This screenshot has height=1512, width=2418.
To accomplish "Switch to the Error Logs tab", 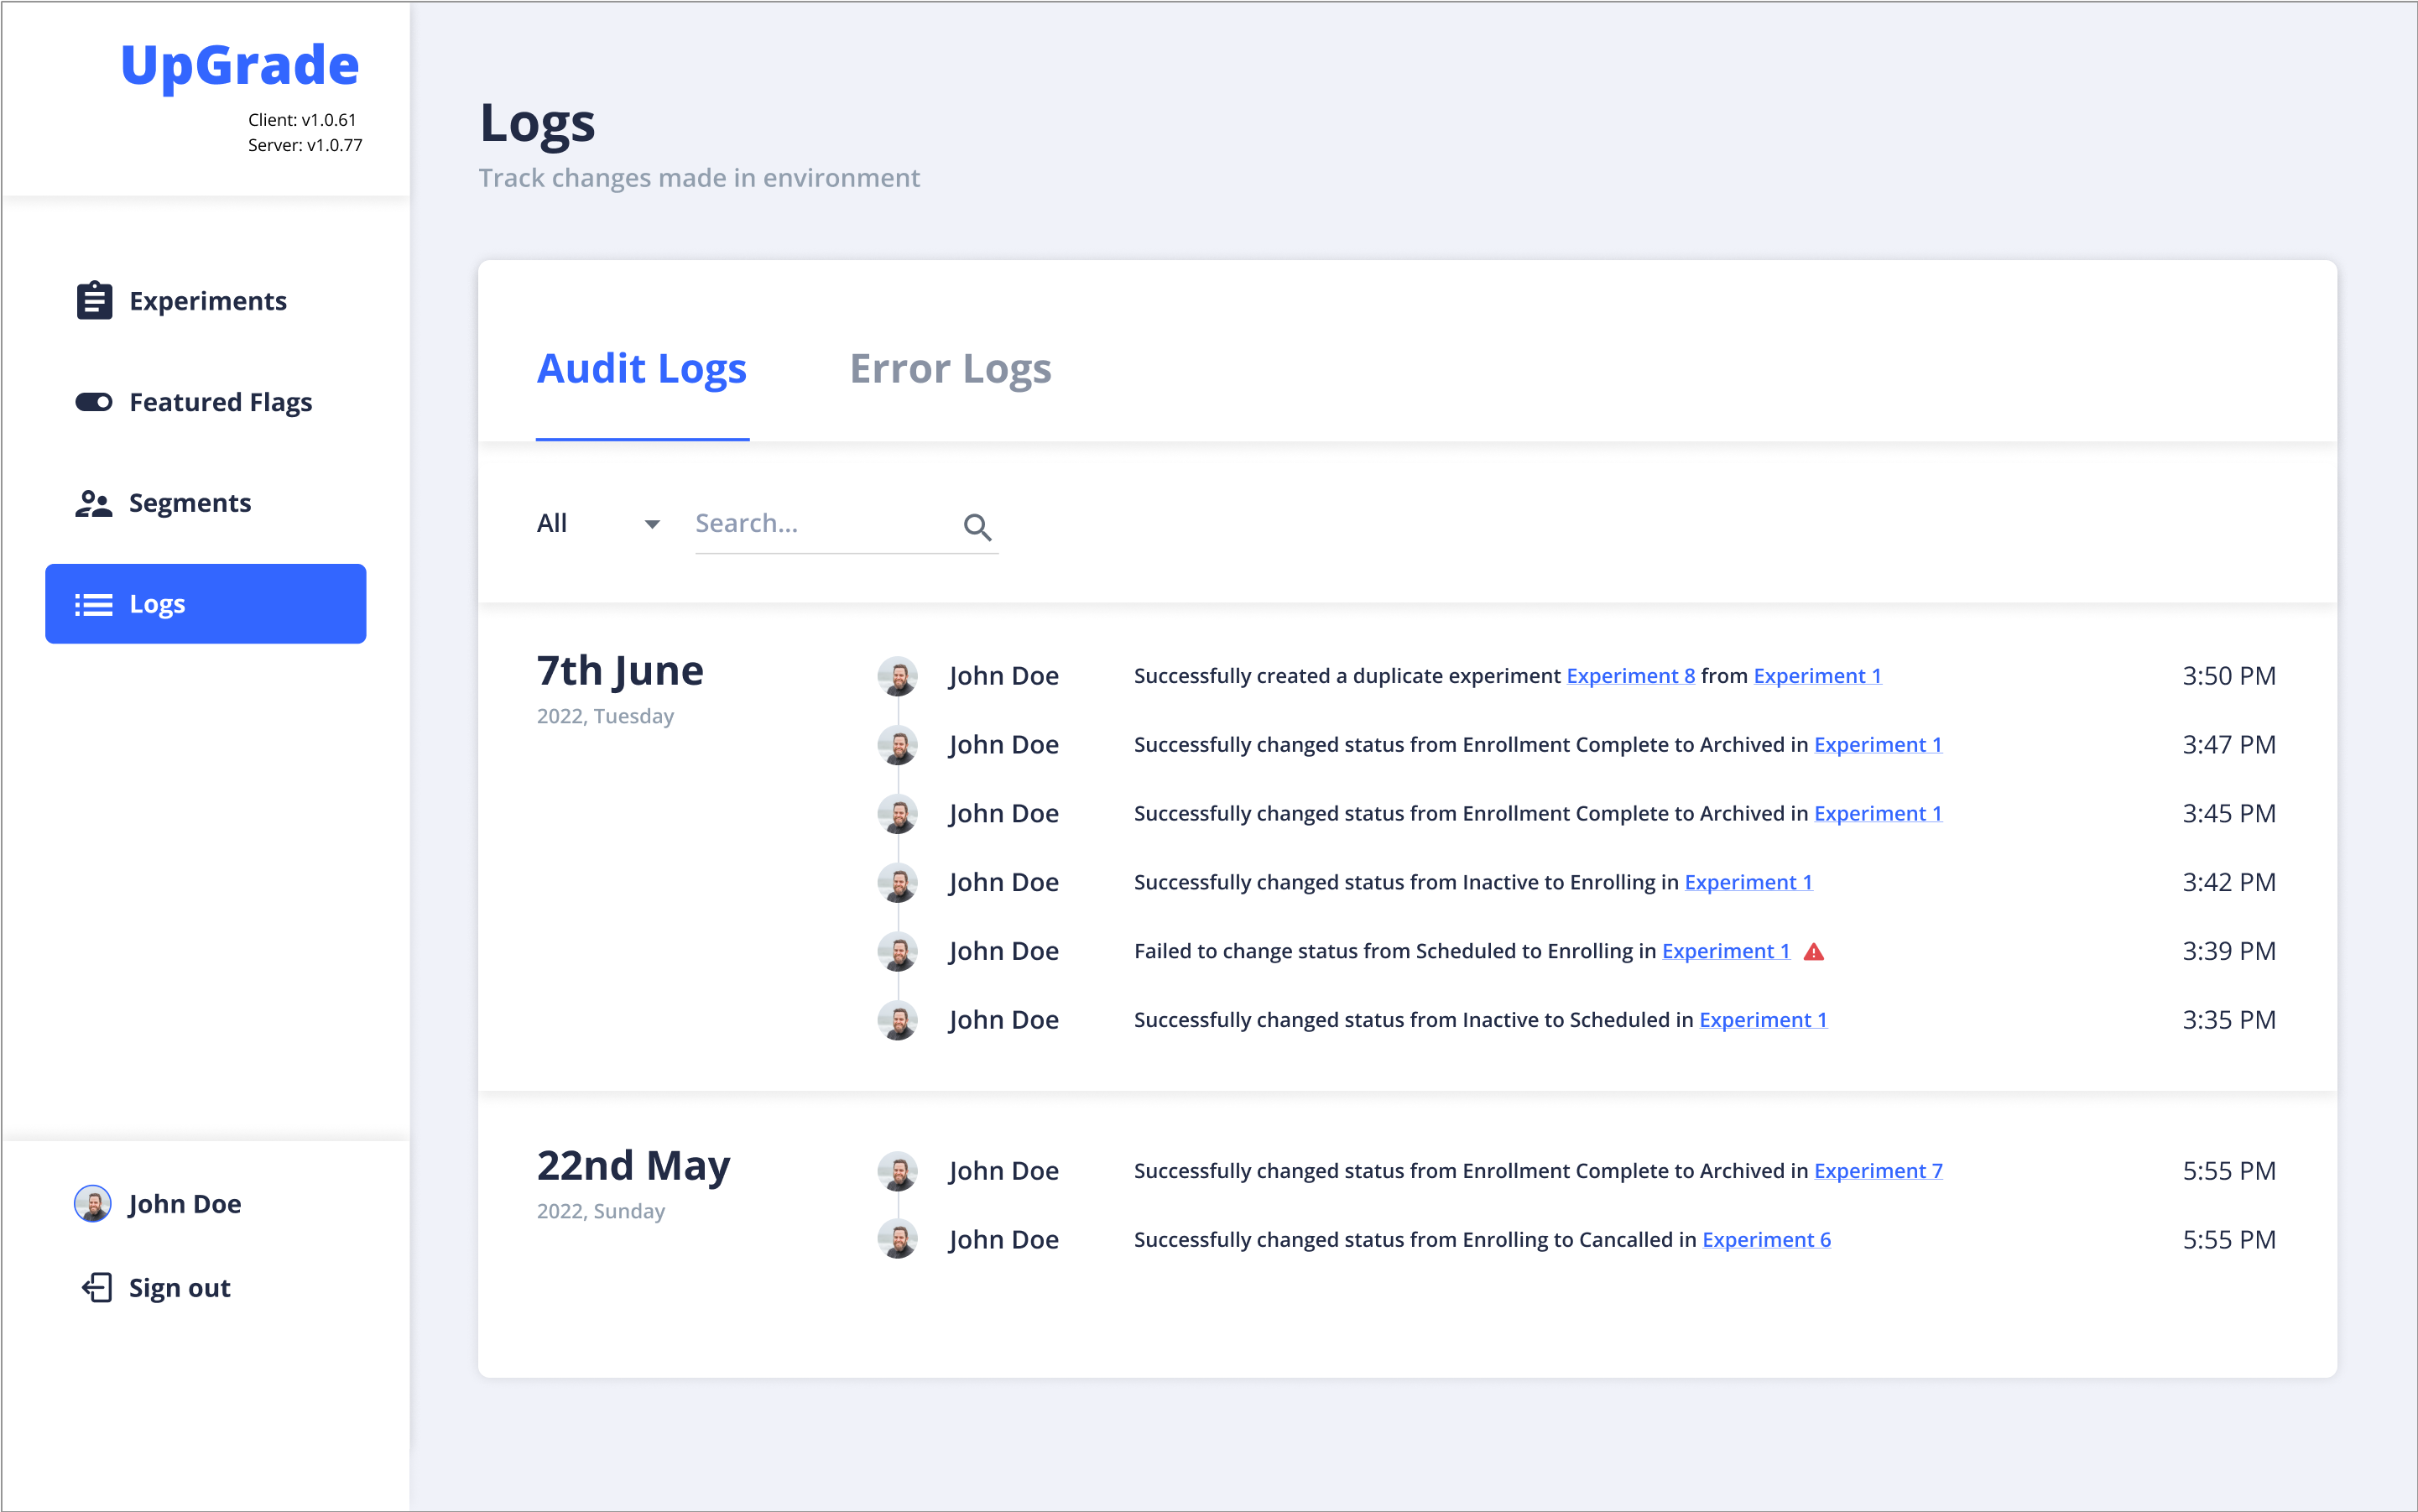I will click(950, 369).
